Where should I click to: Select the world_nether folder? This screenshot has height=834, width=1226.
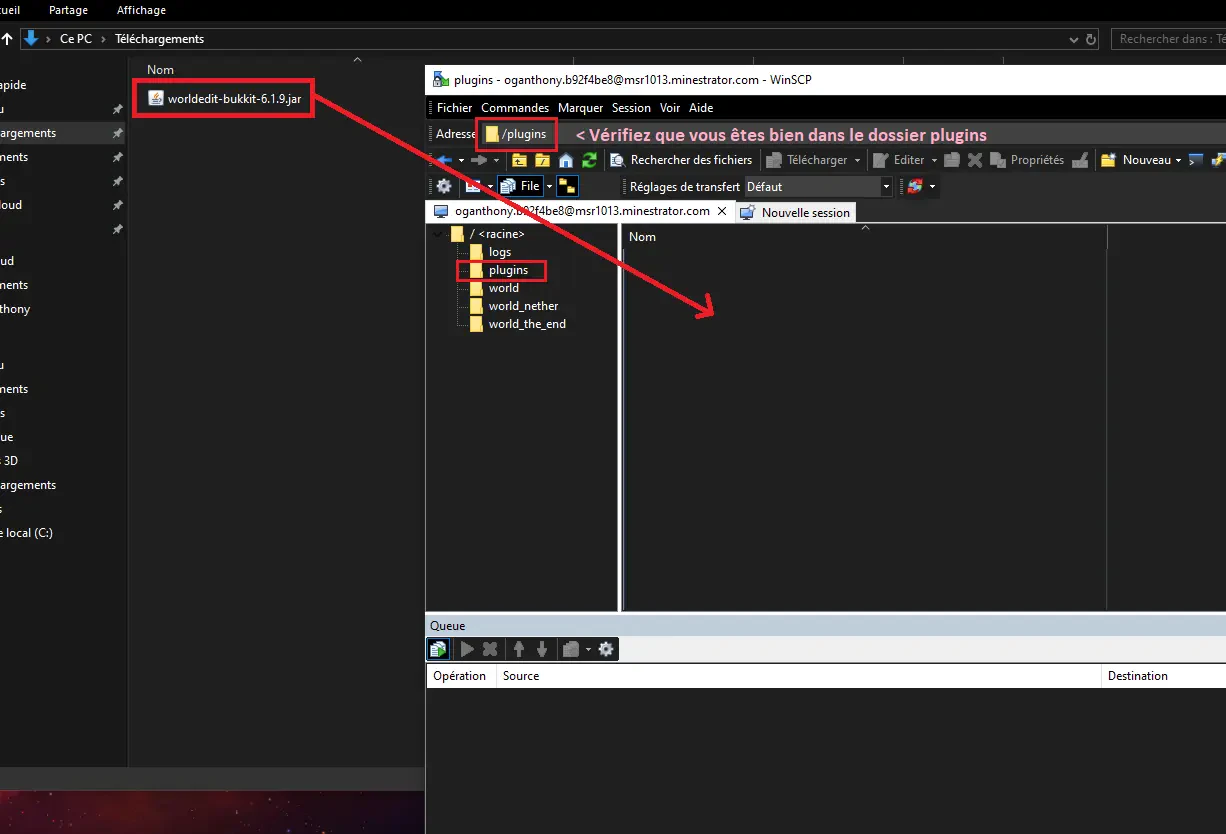click(x=523, y=306)
